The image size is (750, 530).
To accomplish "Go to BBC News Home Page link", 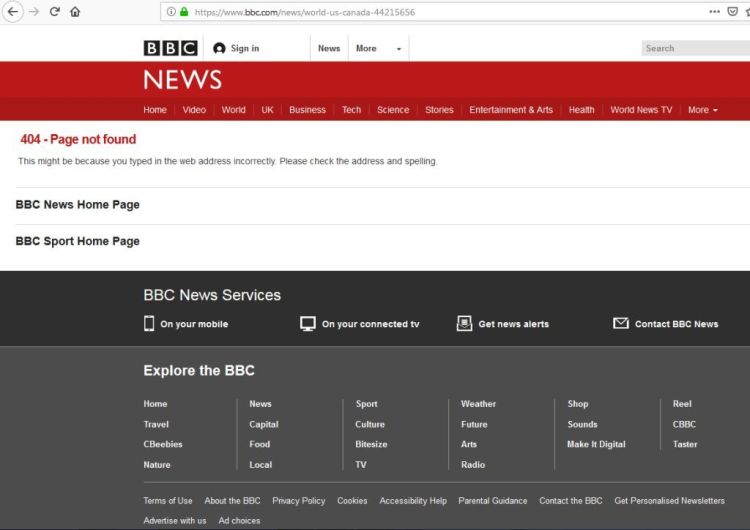I will (x=77, y=205).
